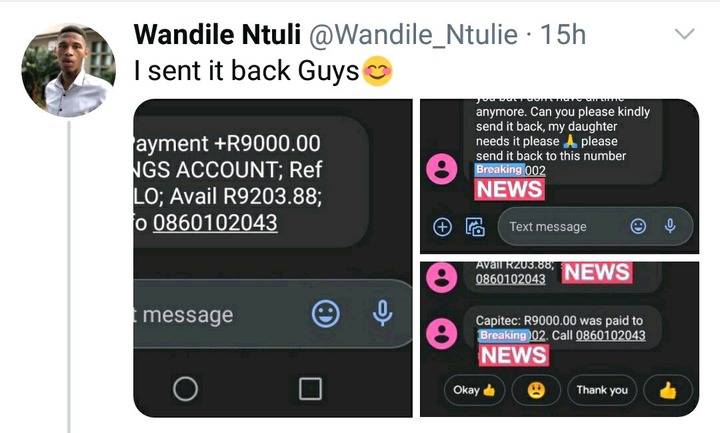Screen dimensions: 720x433
Task: Tap the emoji icon in large message field
Action: pyautogui.click(x=326, y=314)
